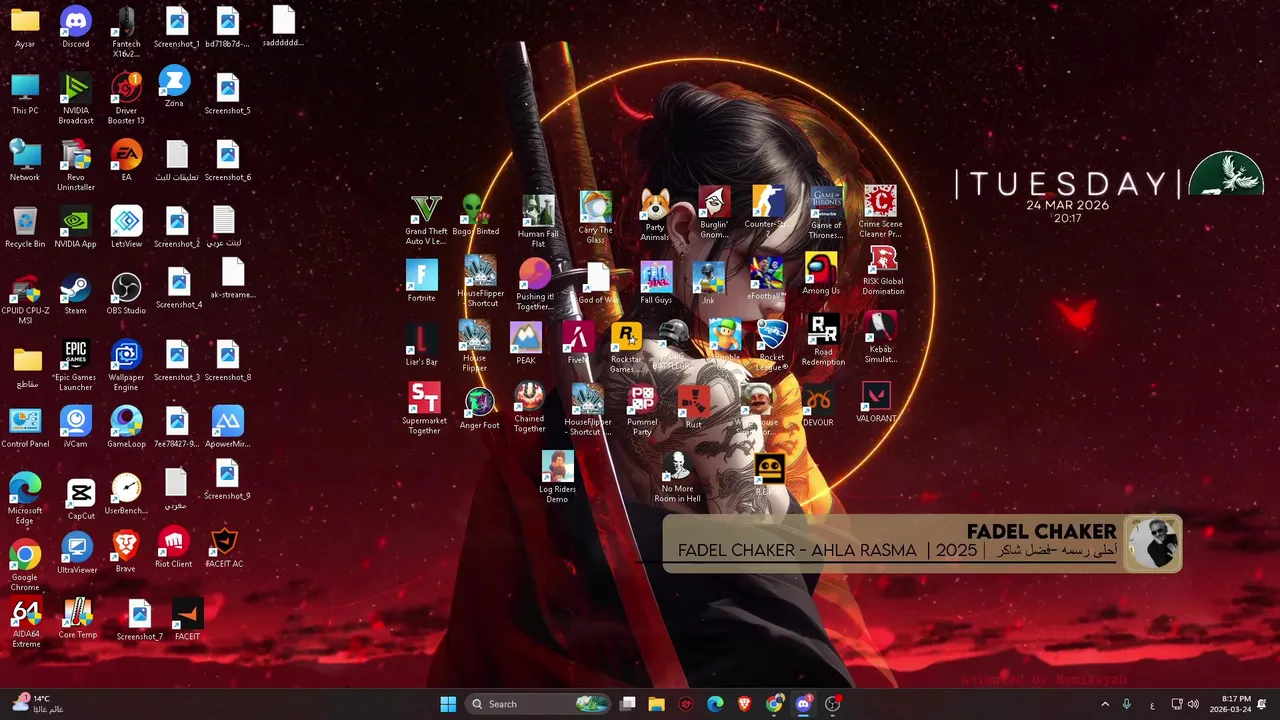Launch the Rust game shortcut
Screen dimensions: 1280x720
(x=693, y=408)
